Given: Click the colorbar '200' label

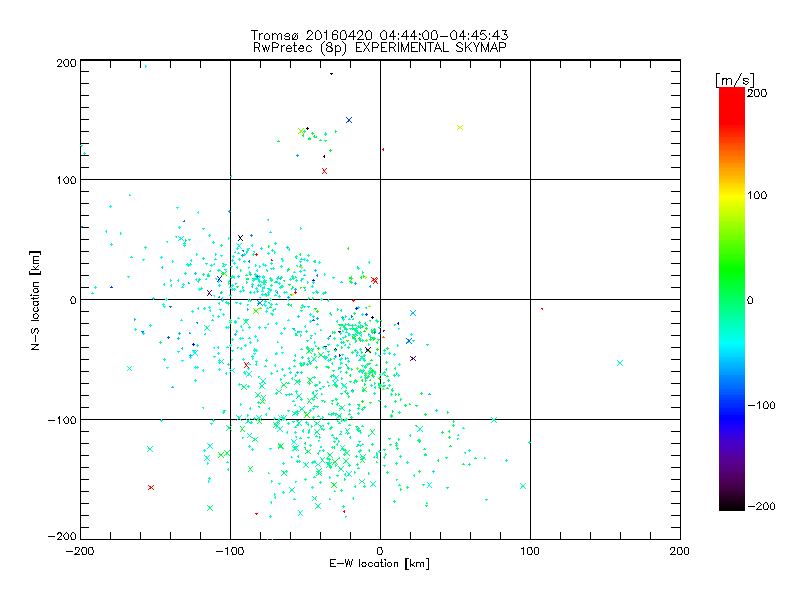Looking at the screenshot, I should 757,93.
